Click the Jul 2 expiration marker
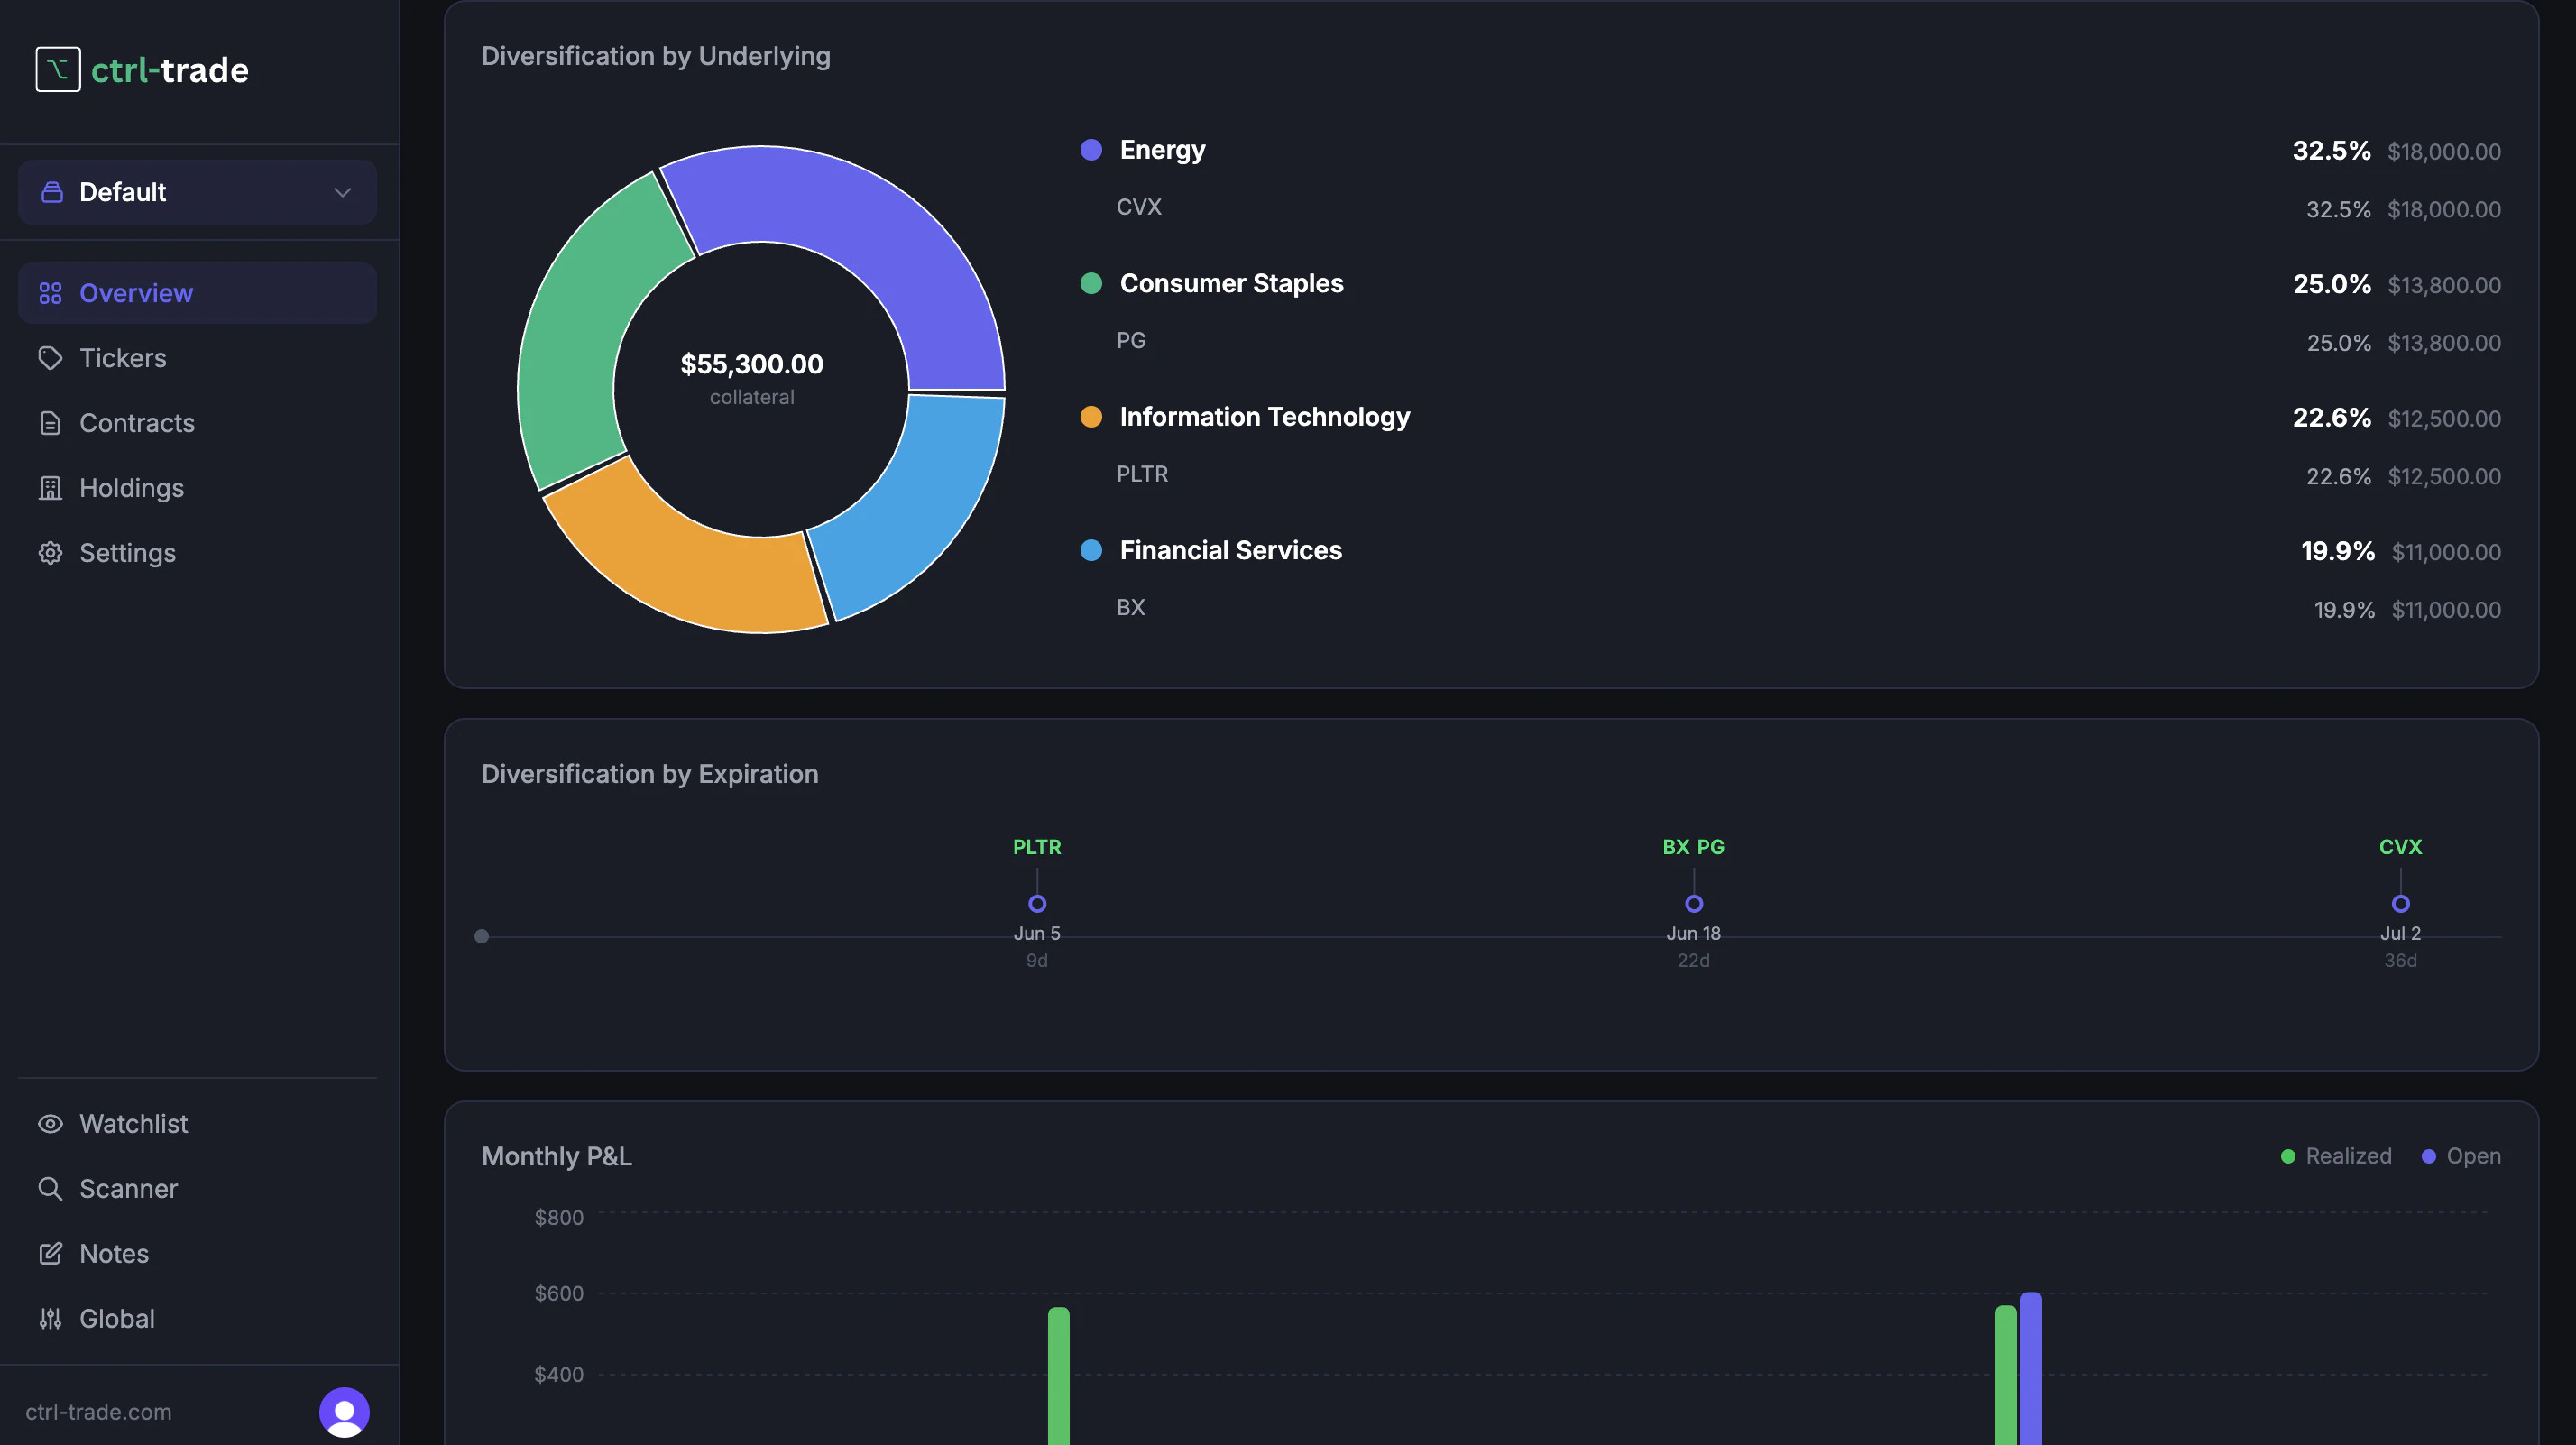This screenshot has width=2576, height=1445. tap(2401, 904)
